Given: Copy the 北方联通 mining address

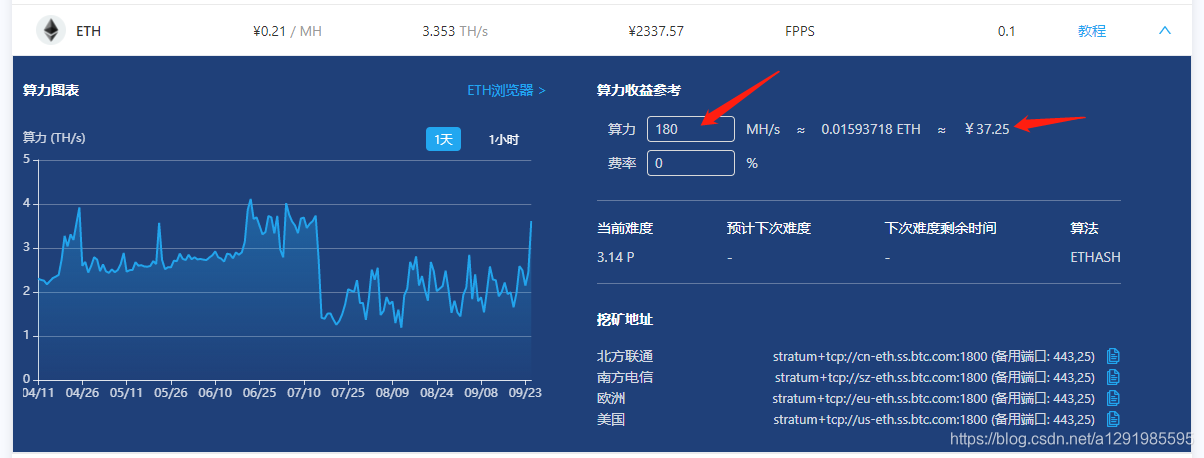Looking at the screenshot, I should coord(1114,356).
